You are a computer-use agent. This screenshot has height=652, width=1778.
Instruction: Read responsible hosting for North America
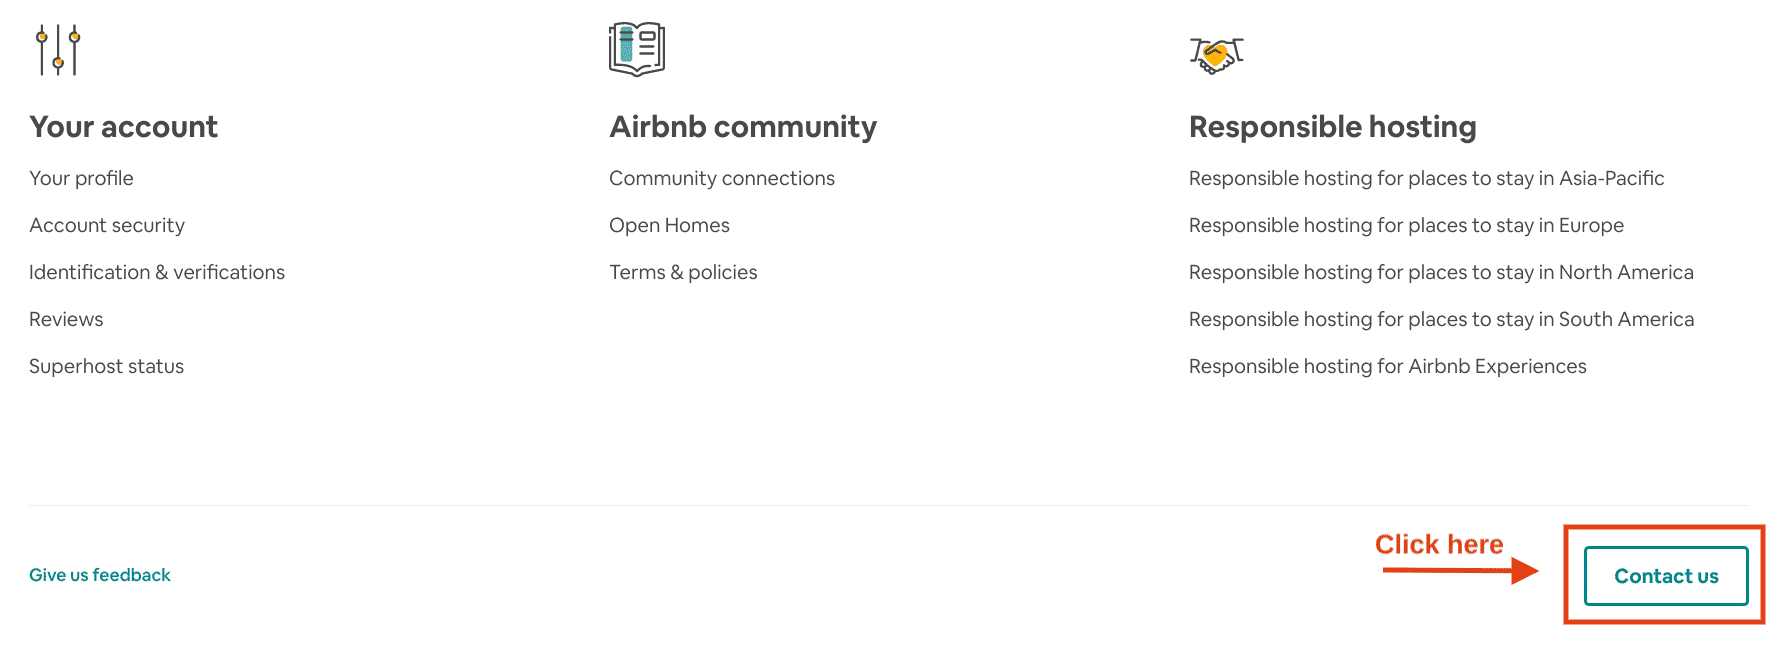coord(1440,271)
